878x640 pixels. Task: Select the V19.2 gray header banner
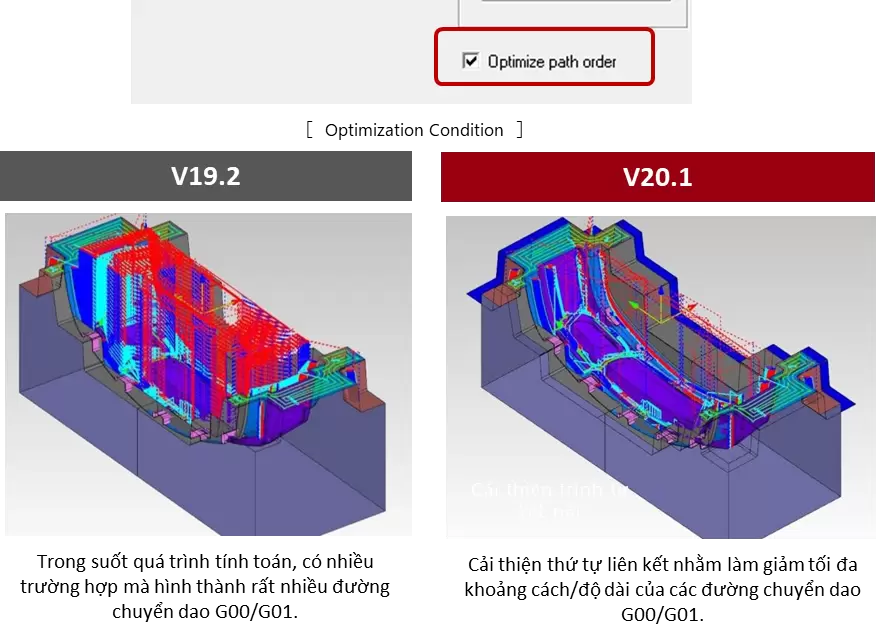click(x=206, y=176)
